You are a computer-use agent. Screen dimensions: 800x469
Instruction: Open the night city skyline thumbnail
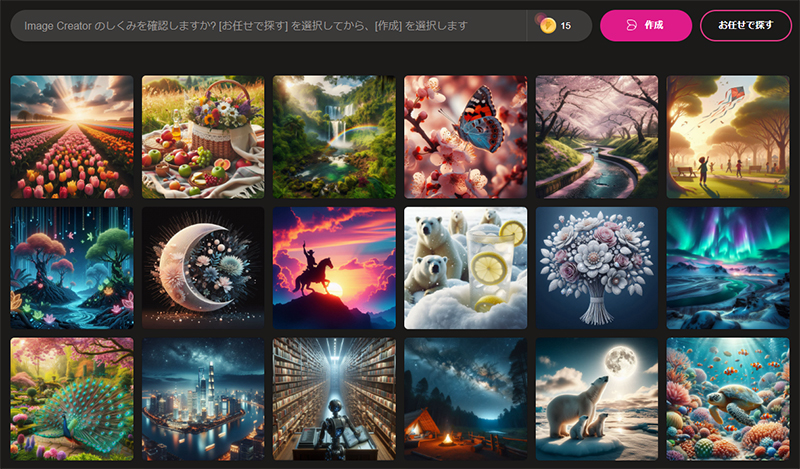coord(203,399)
